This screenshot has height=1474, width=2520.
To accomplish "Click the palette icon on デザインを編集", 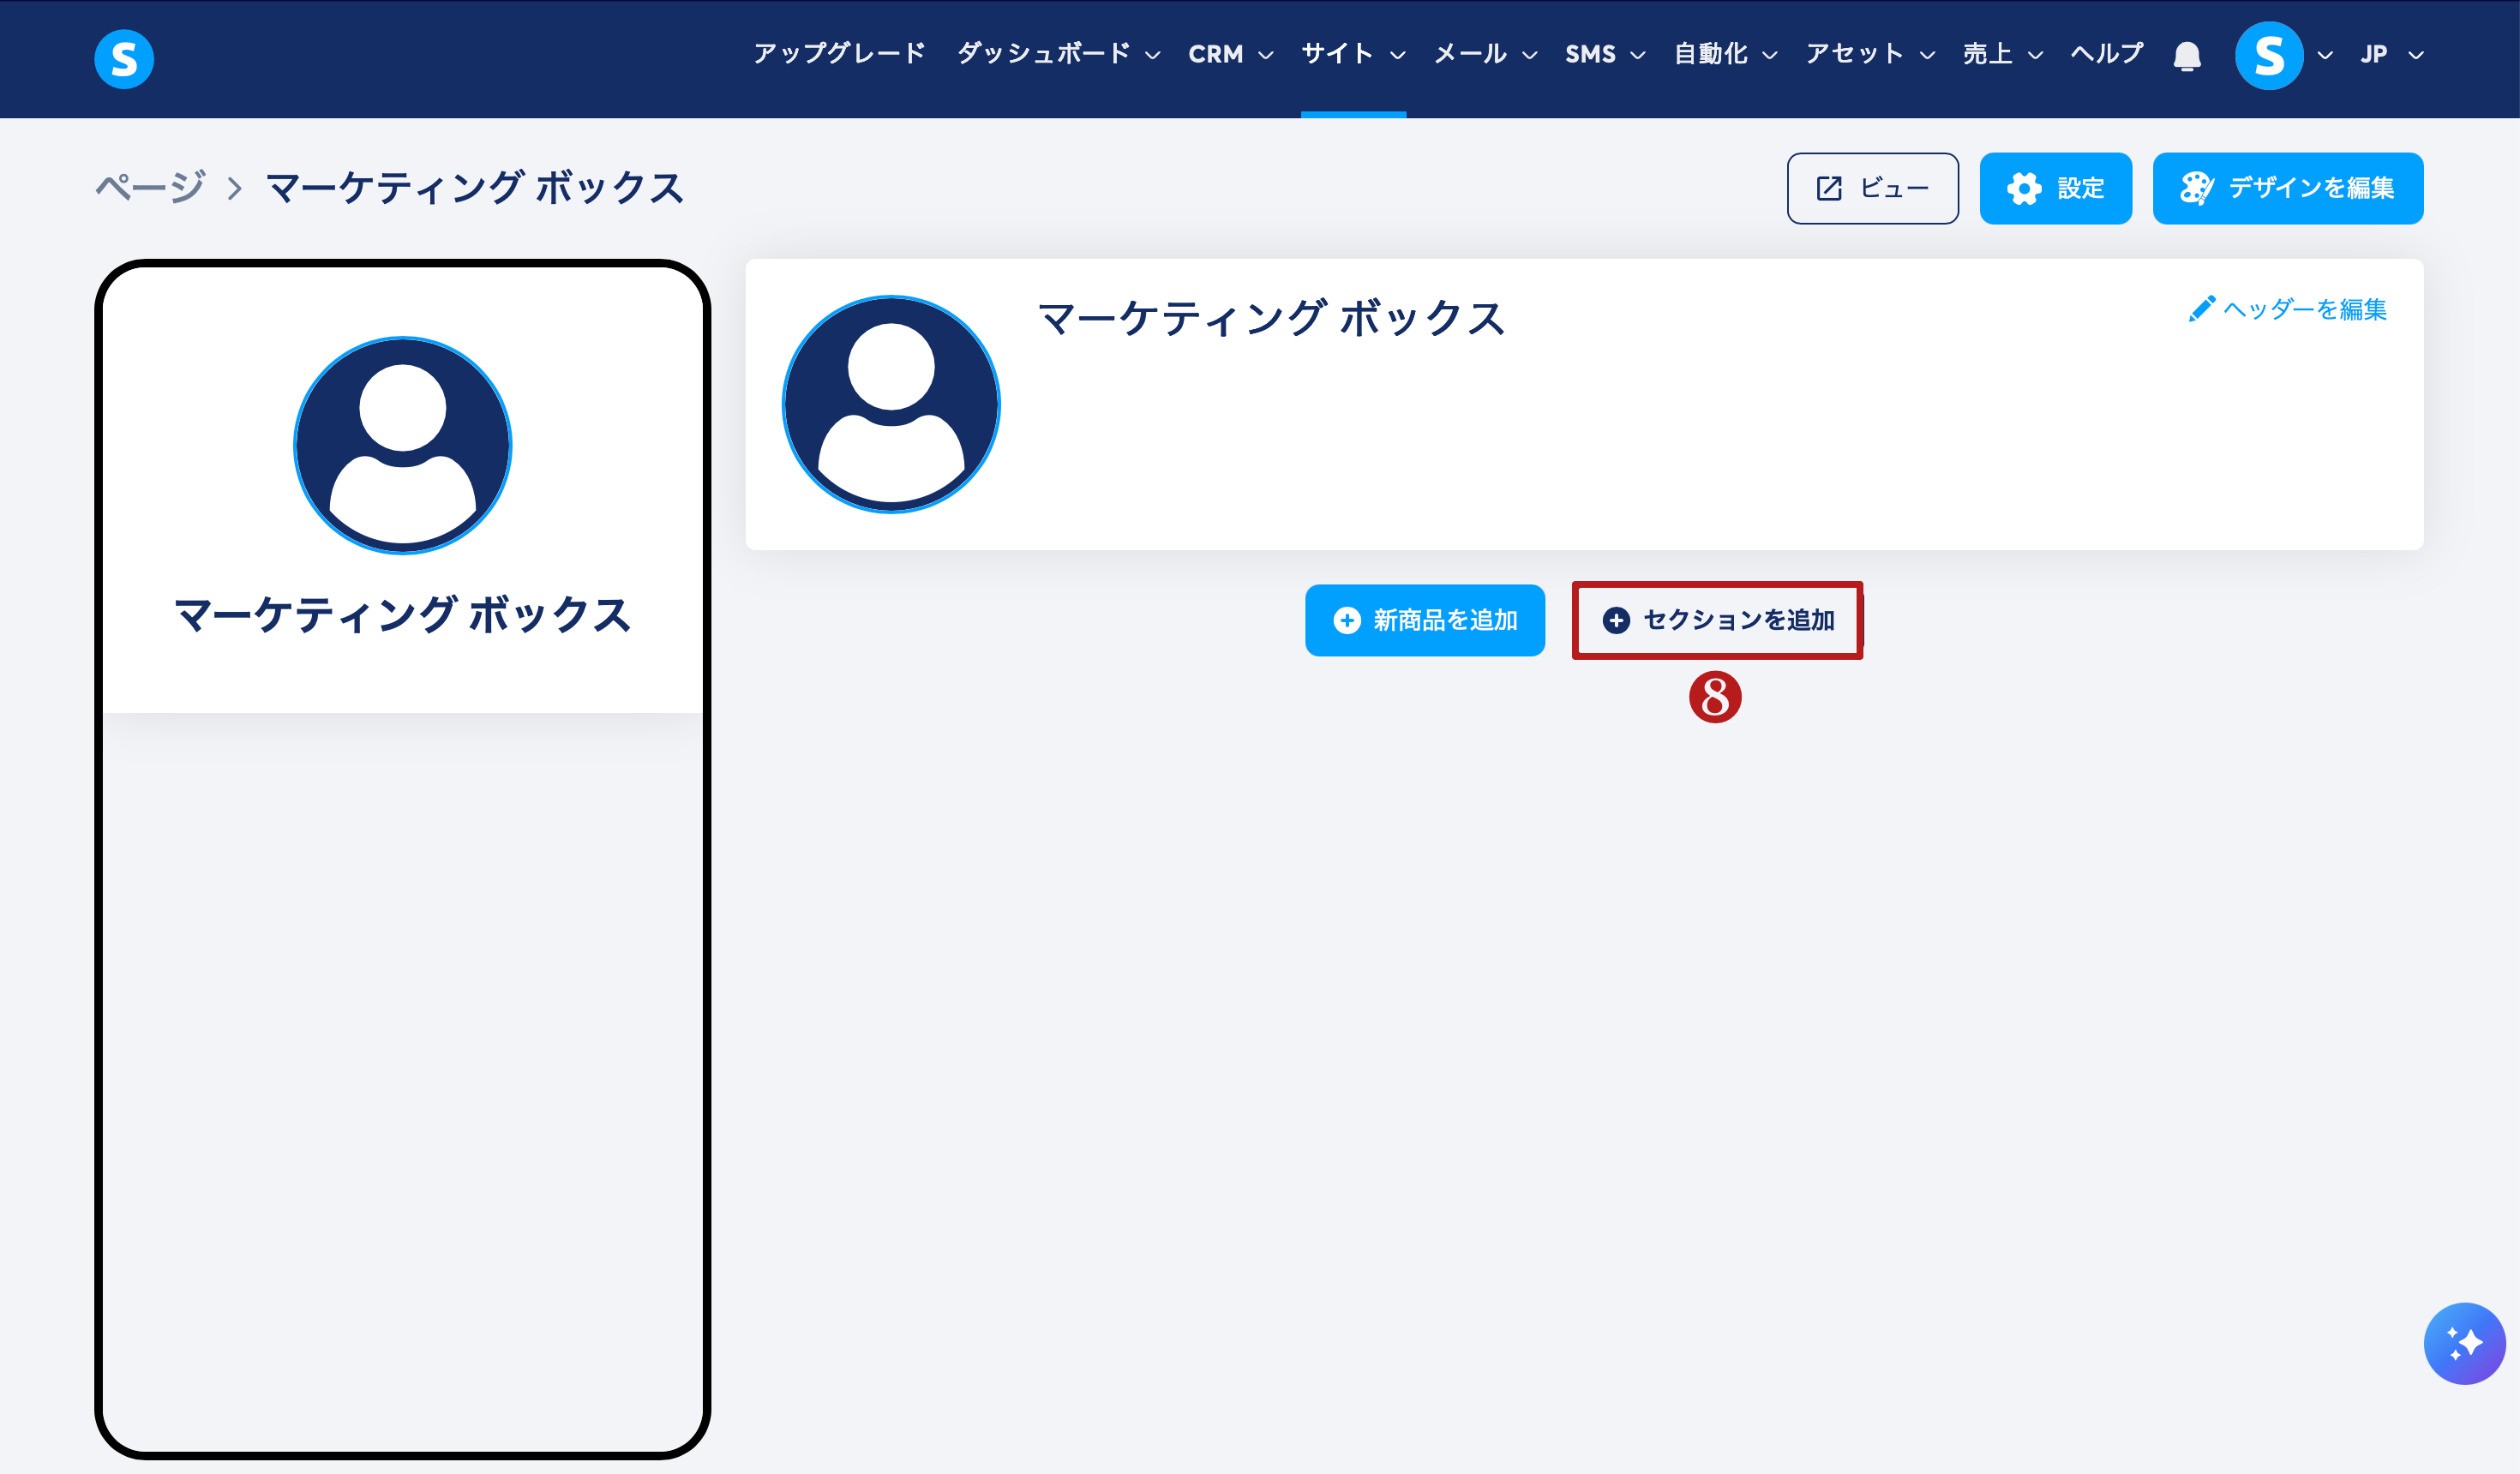I will point(2196,188).
